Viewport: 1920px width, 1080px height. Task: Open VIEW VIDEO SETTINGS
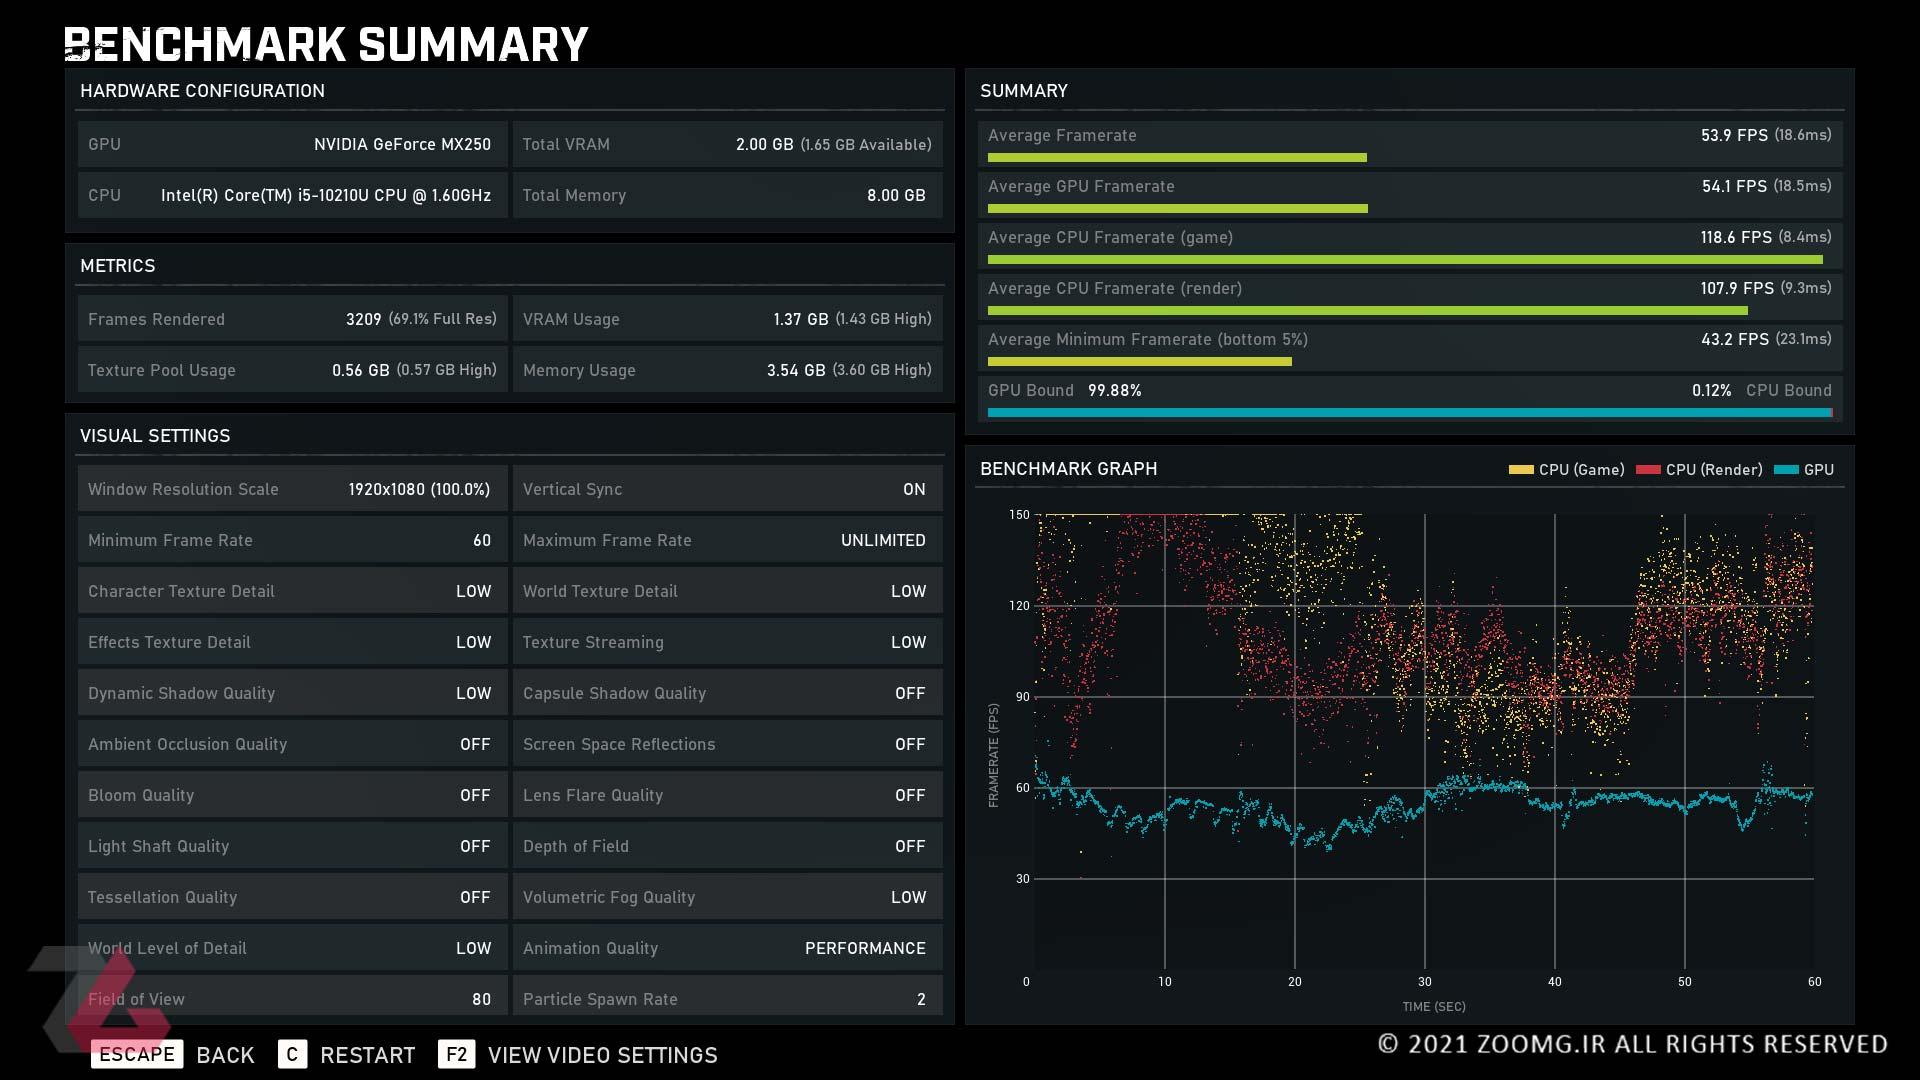(x=603, y=1055)
